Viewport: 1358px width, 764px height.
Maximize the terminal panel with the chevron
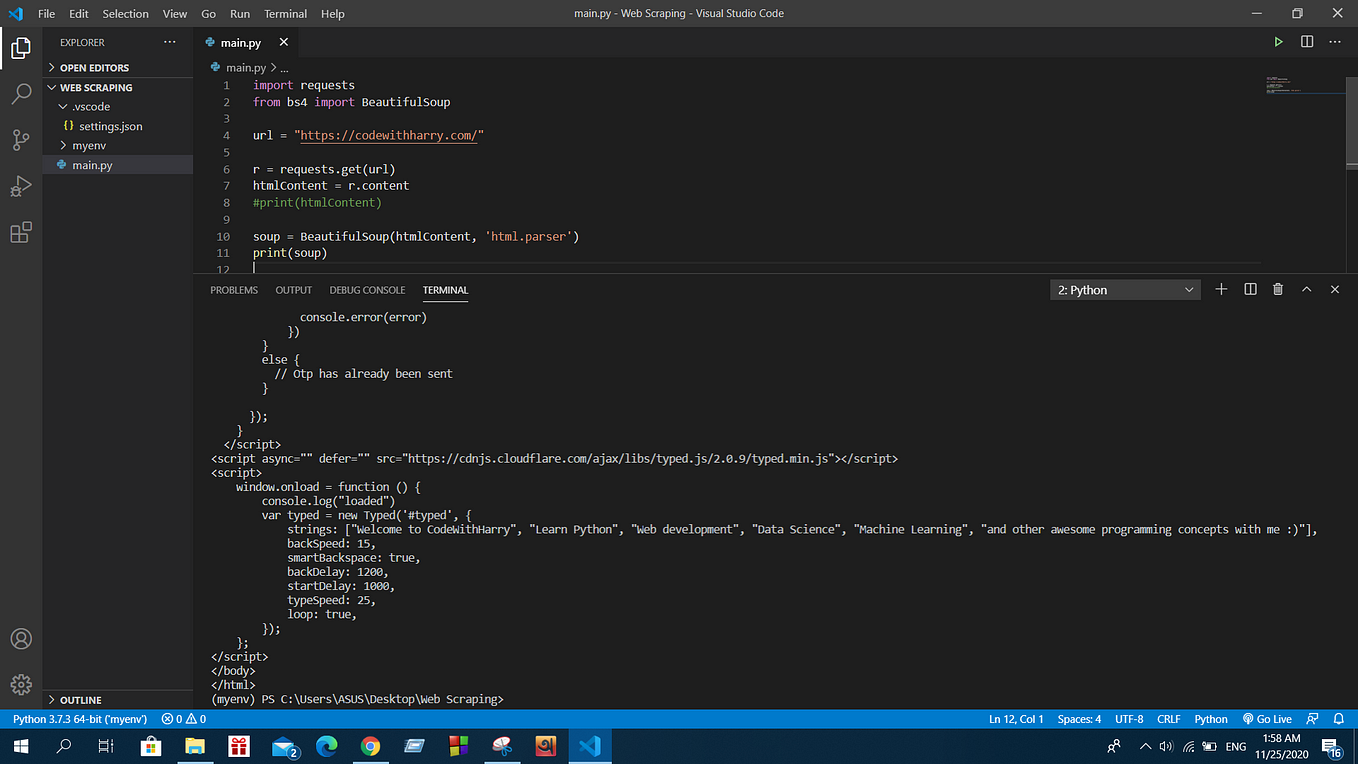click(x=1306, y=289)
